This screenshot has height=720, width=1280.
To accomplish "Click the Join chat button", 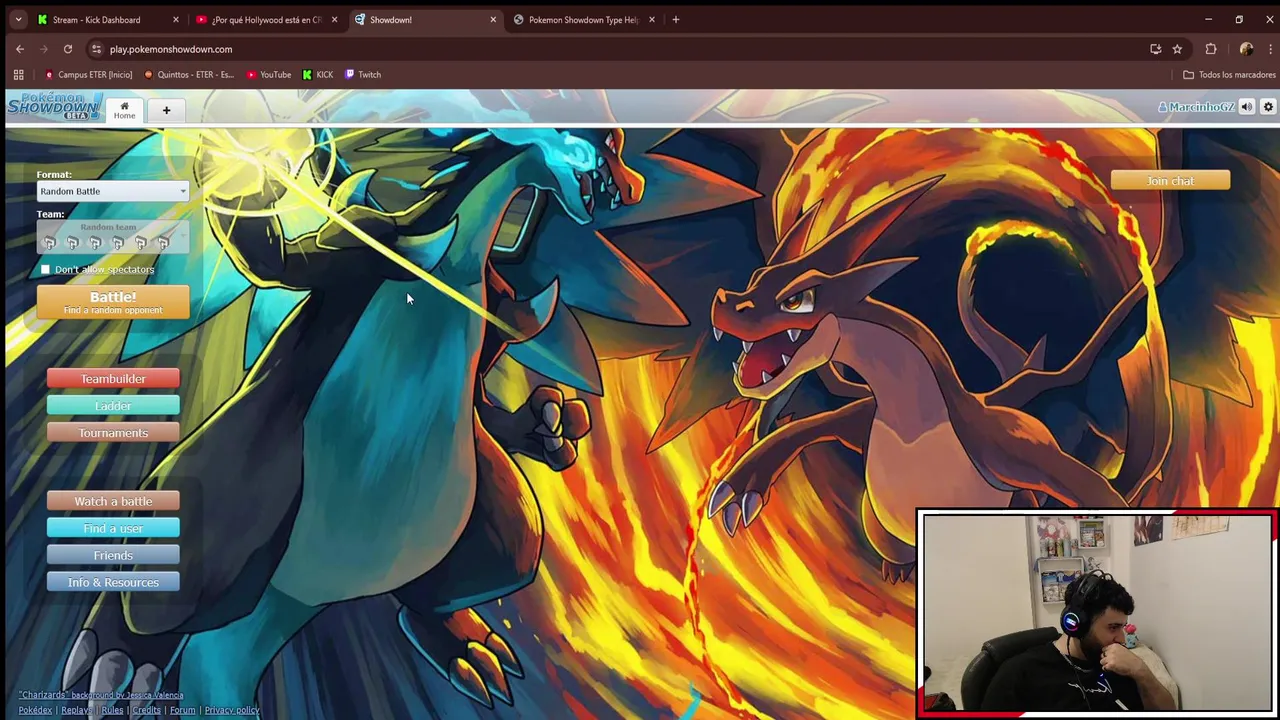I will click(1170, 181).
